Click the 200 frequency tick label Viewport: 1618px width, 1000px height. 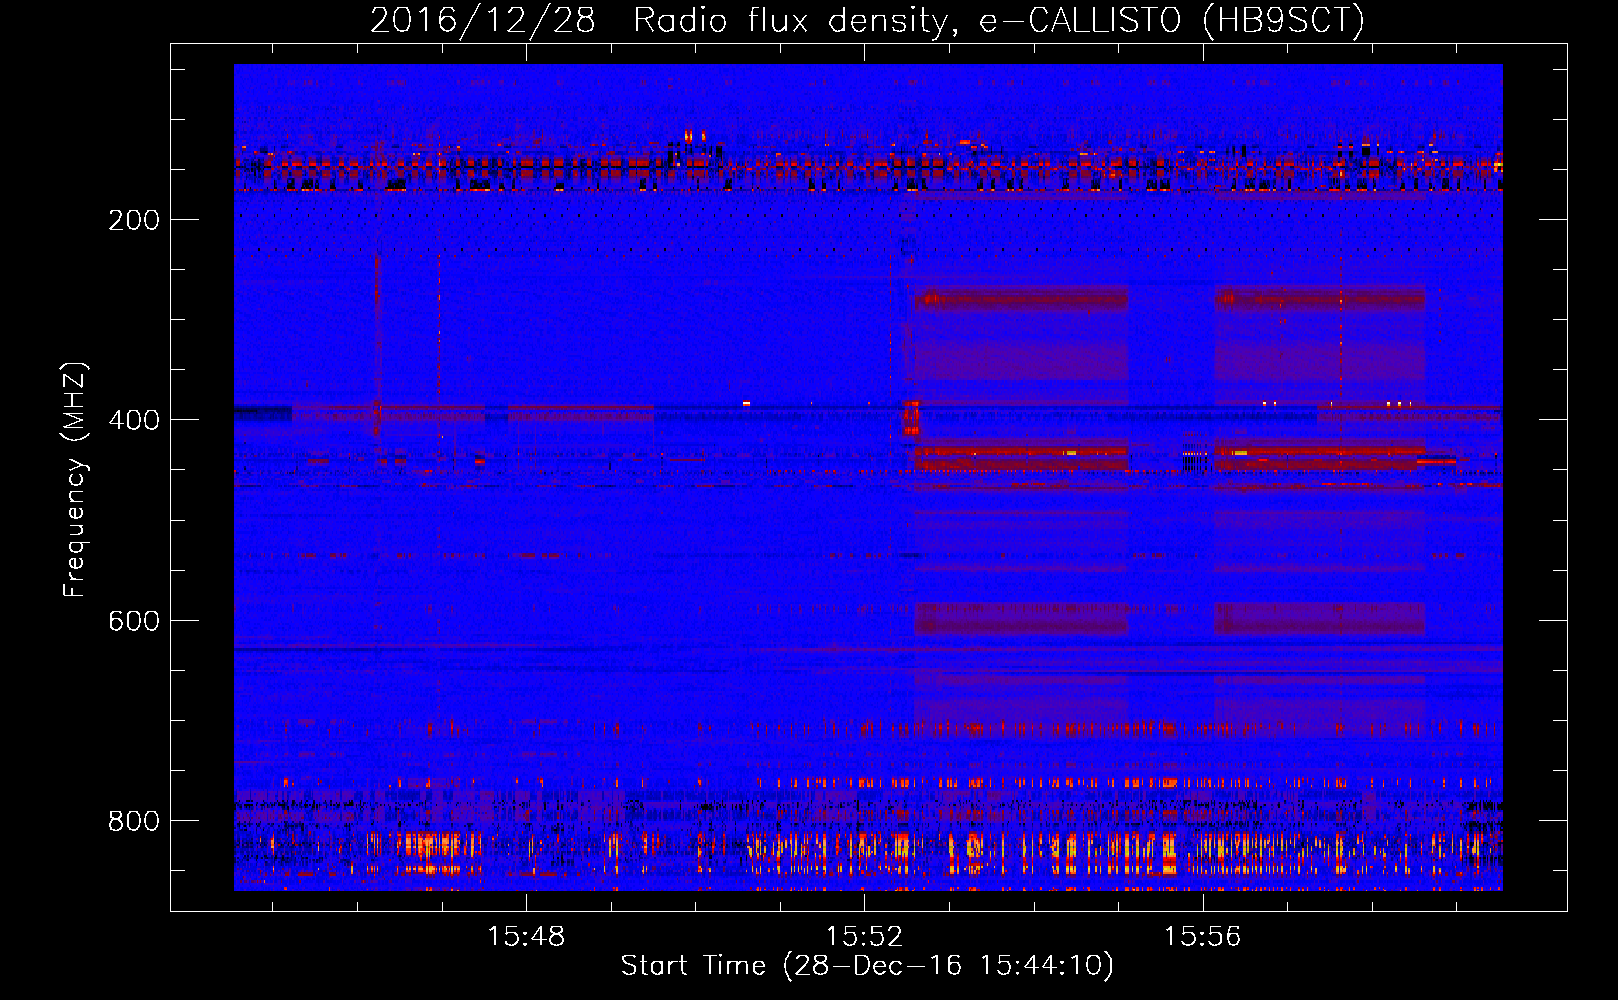pos(134,220)
